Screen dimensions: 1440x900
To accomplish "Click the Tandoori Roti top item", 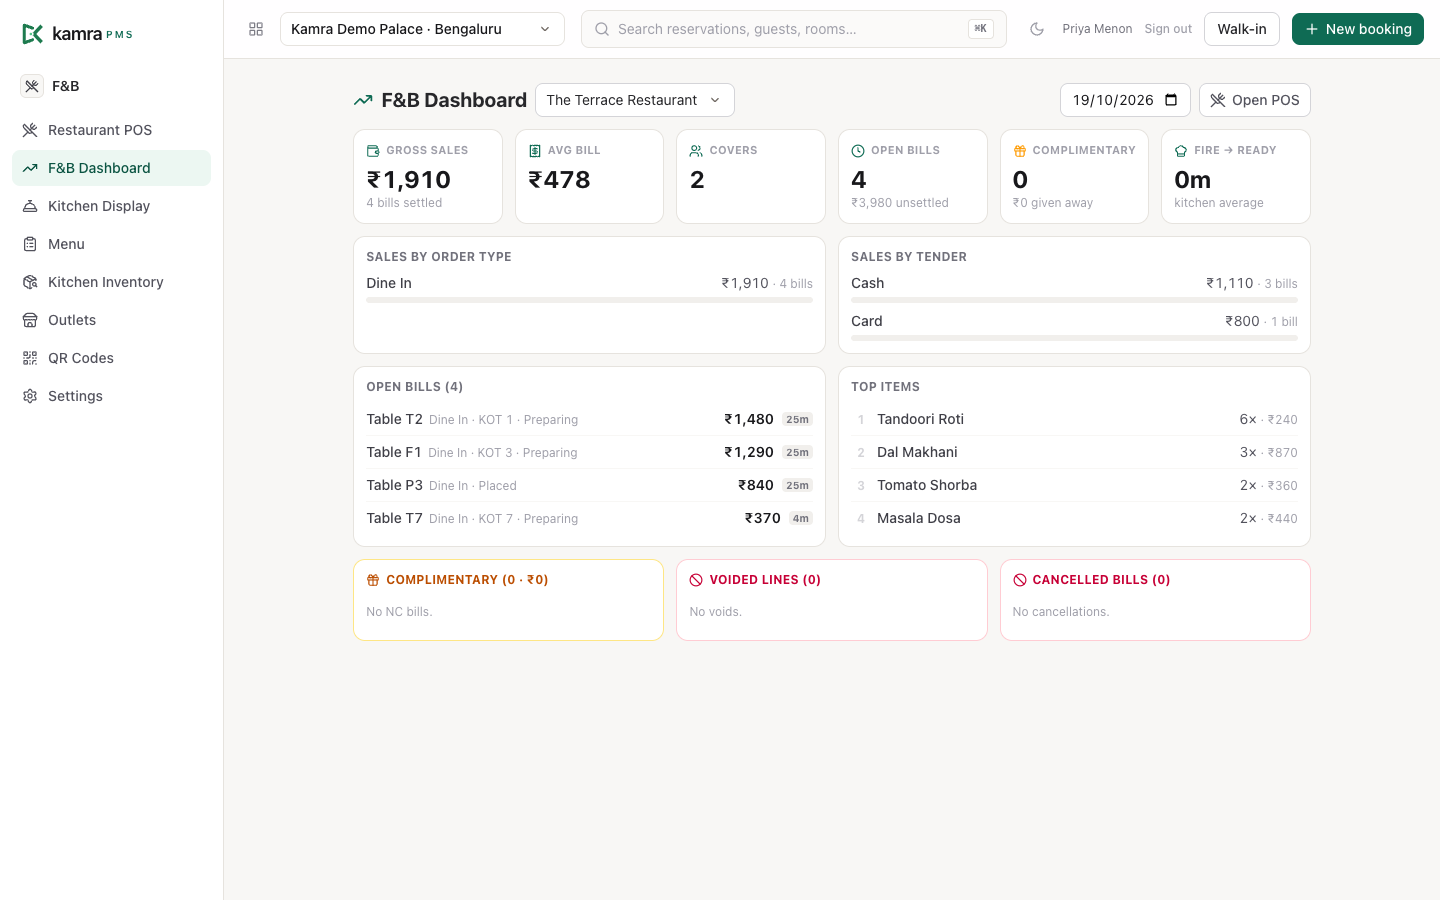I will 1074,419.
